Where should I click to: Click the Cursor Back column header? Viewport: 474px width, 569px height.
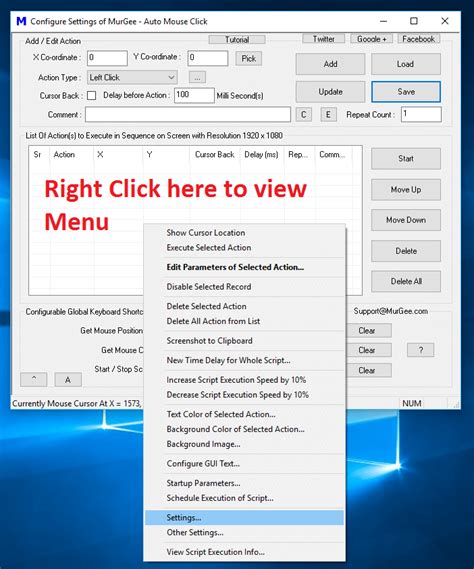[x=215, y=155]
